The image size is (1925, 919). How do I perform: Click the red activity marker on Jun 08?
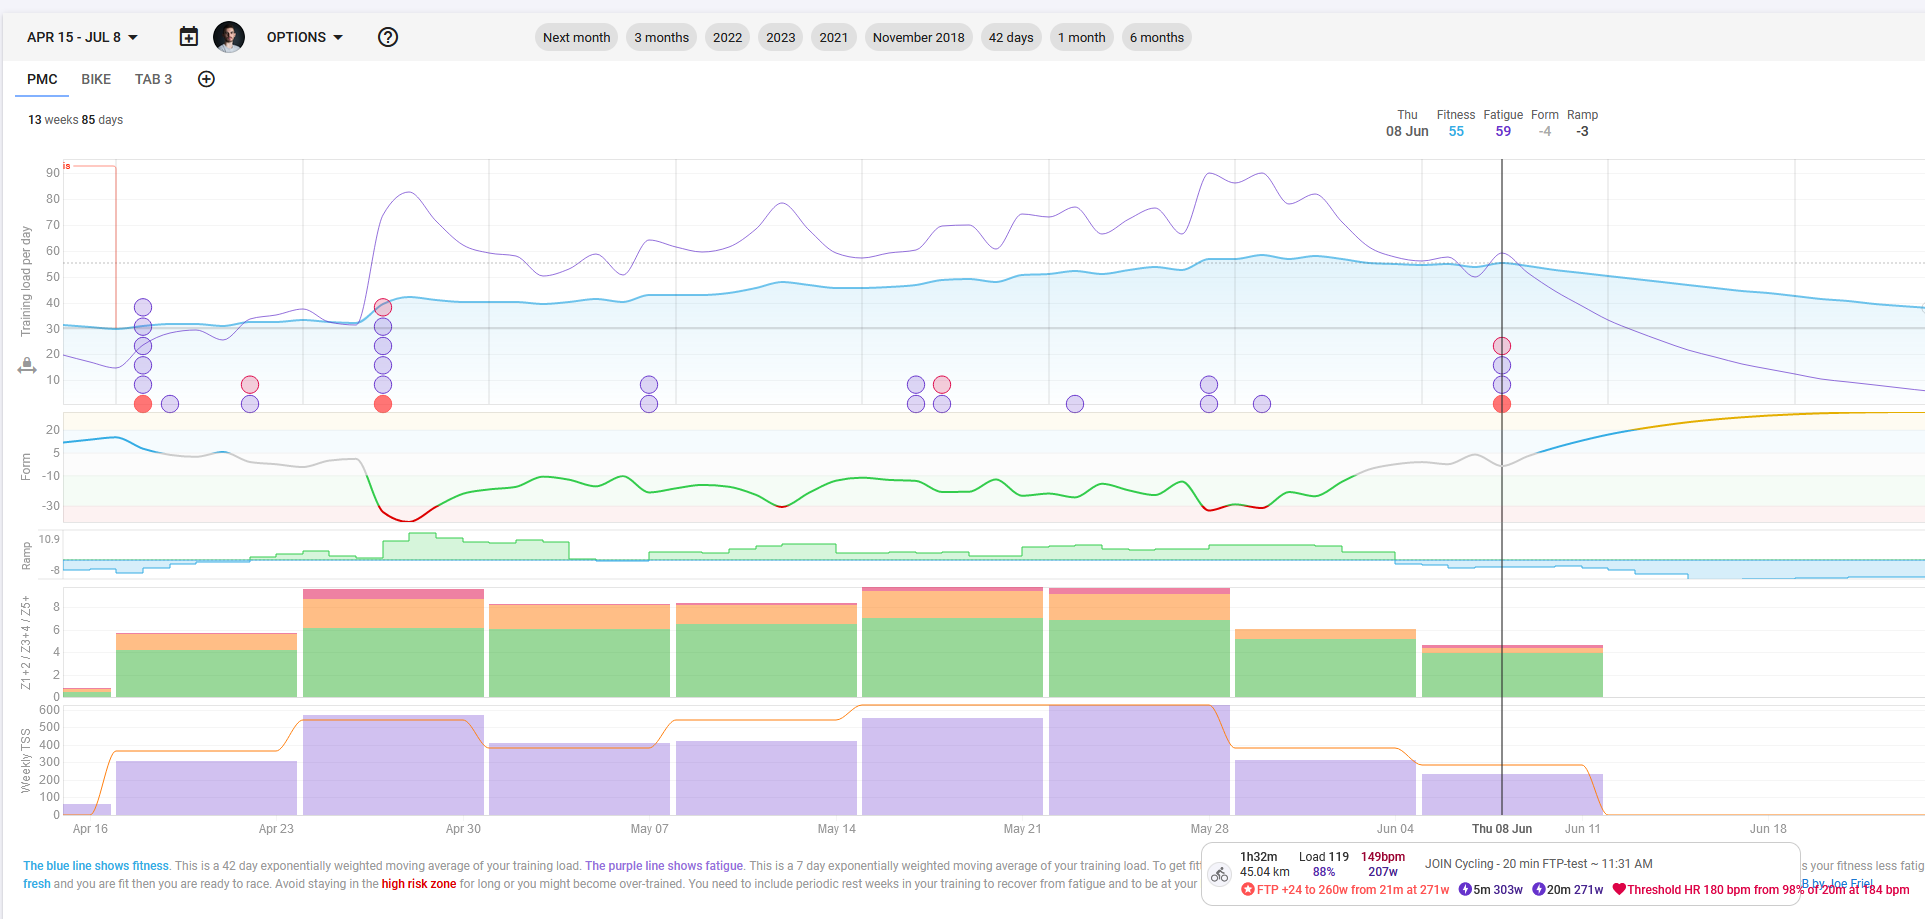point(1502,404)
